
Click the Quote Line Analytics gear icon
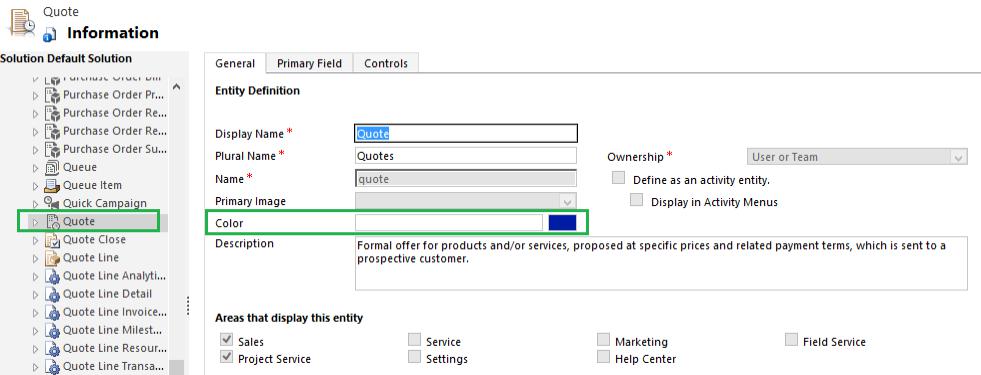53,276
